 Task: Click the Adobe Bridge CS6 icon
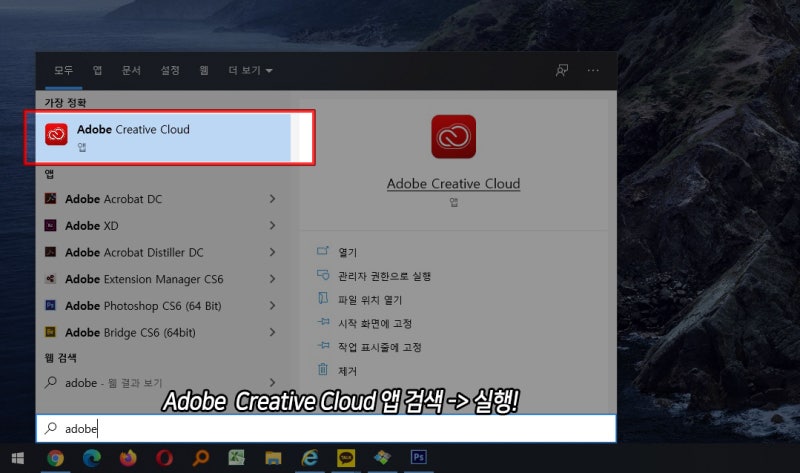51,332
